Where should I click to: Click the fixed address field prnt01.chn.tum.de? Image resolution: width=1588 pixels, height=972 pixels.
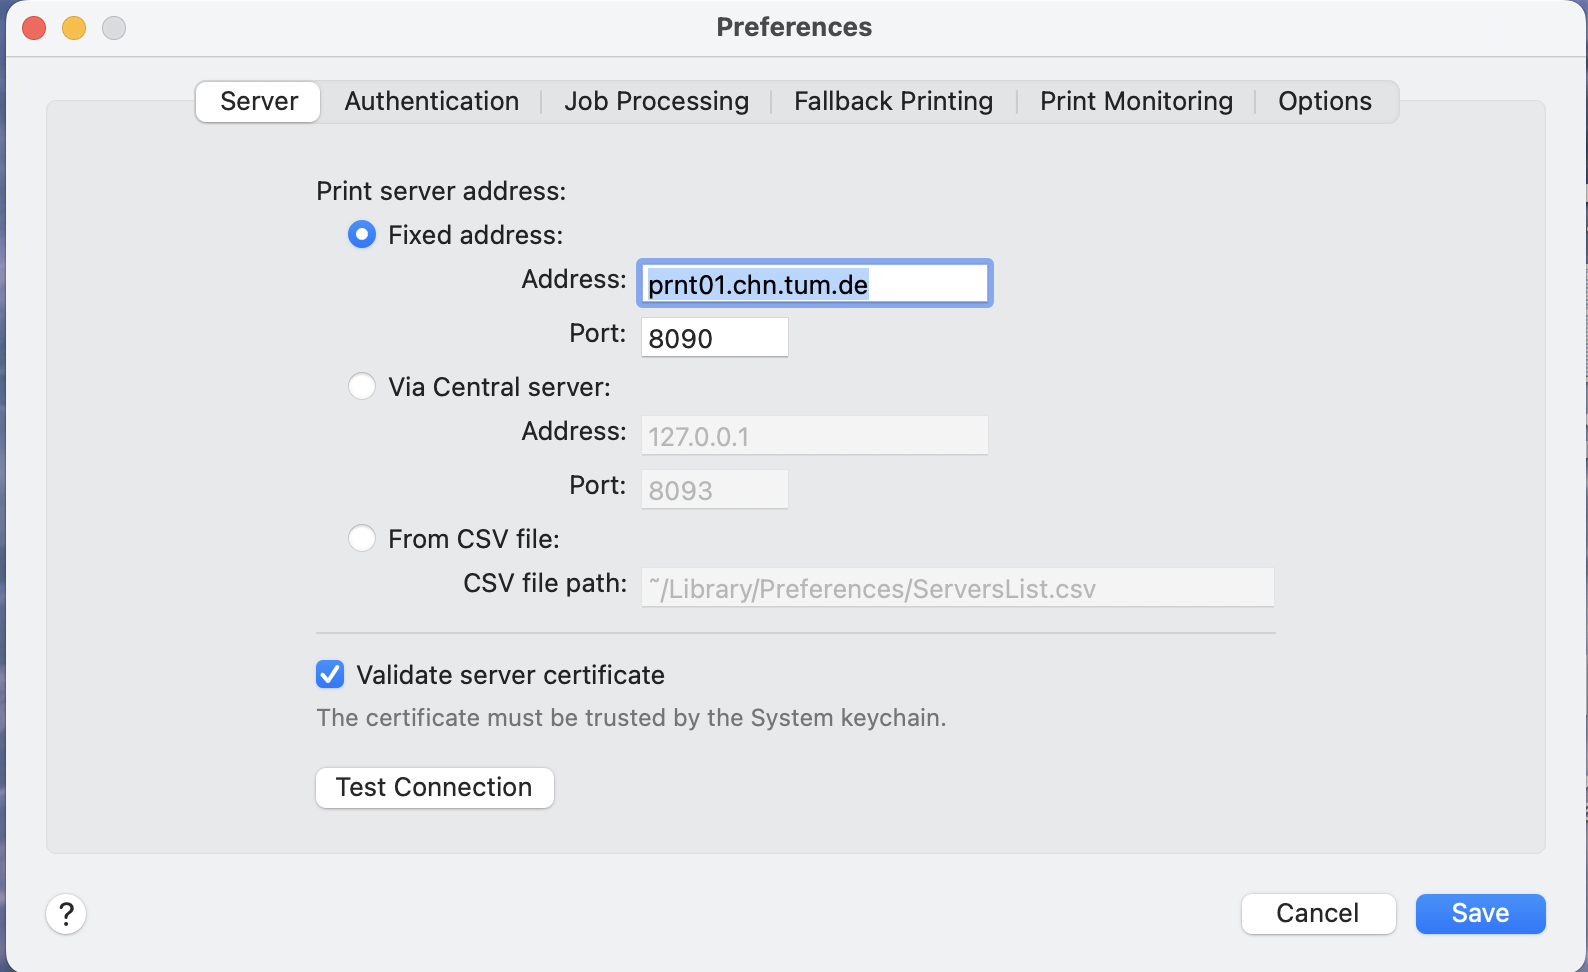coord(815,284)
